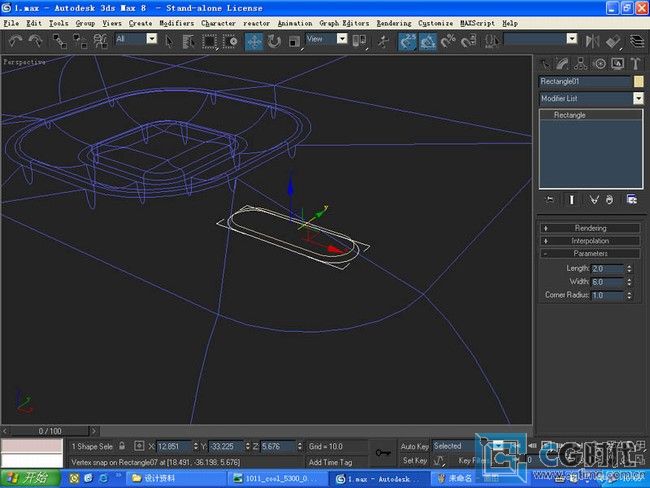This screenshot has width=650, height=488.
Task: Click the time slider 0 / 100
Action: 50,431
